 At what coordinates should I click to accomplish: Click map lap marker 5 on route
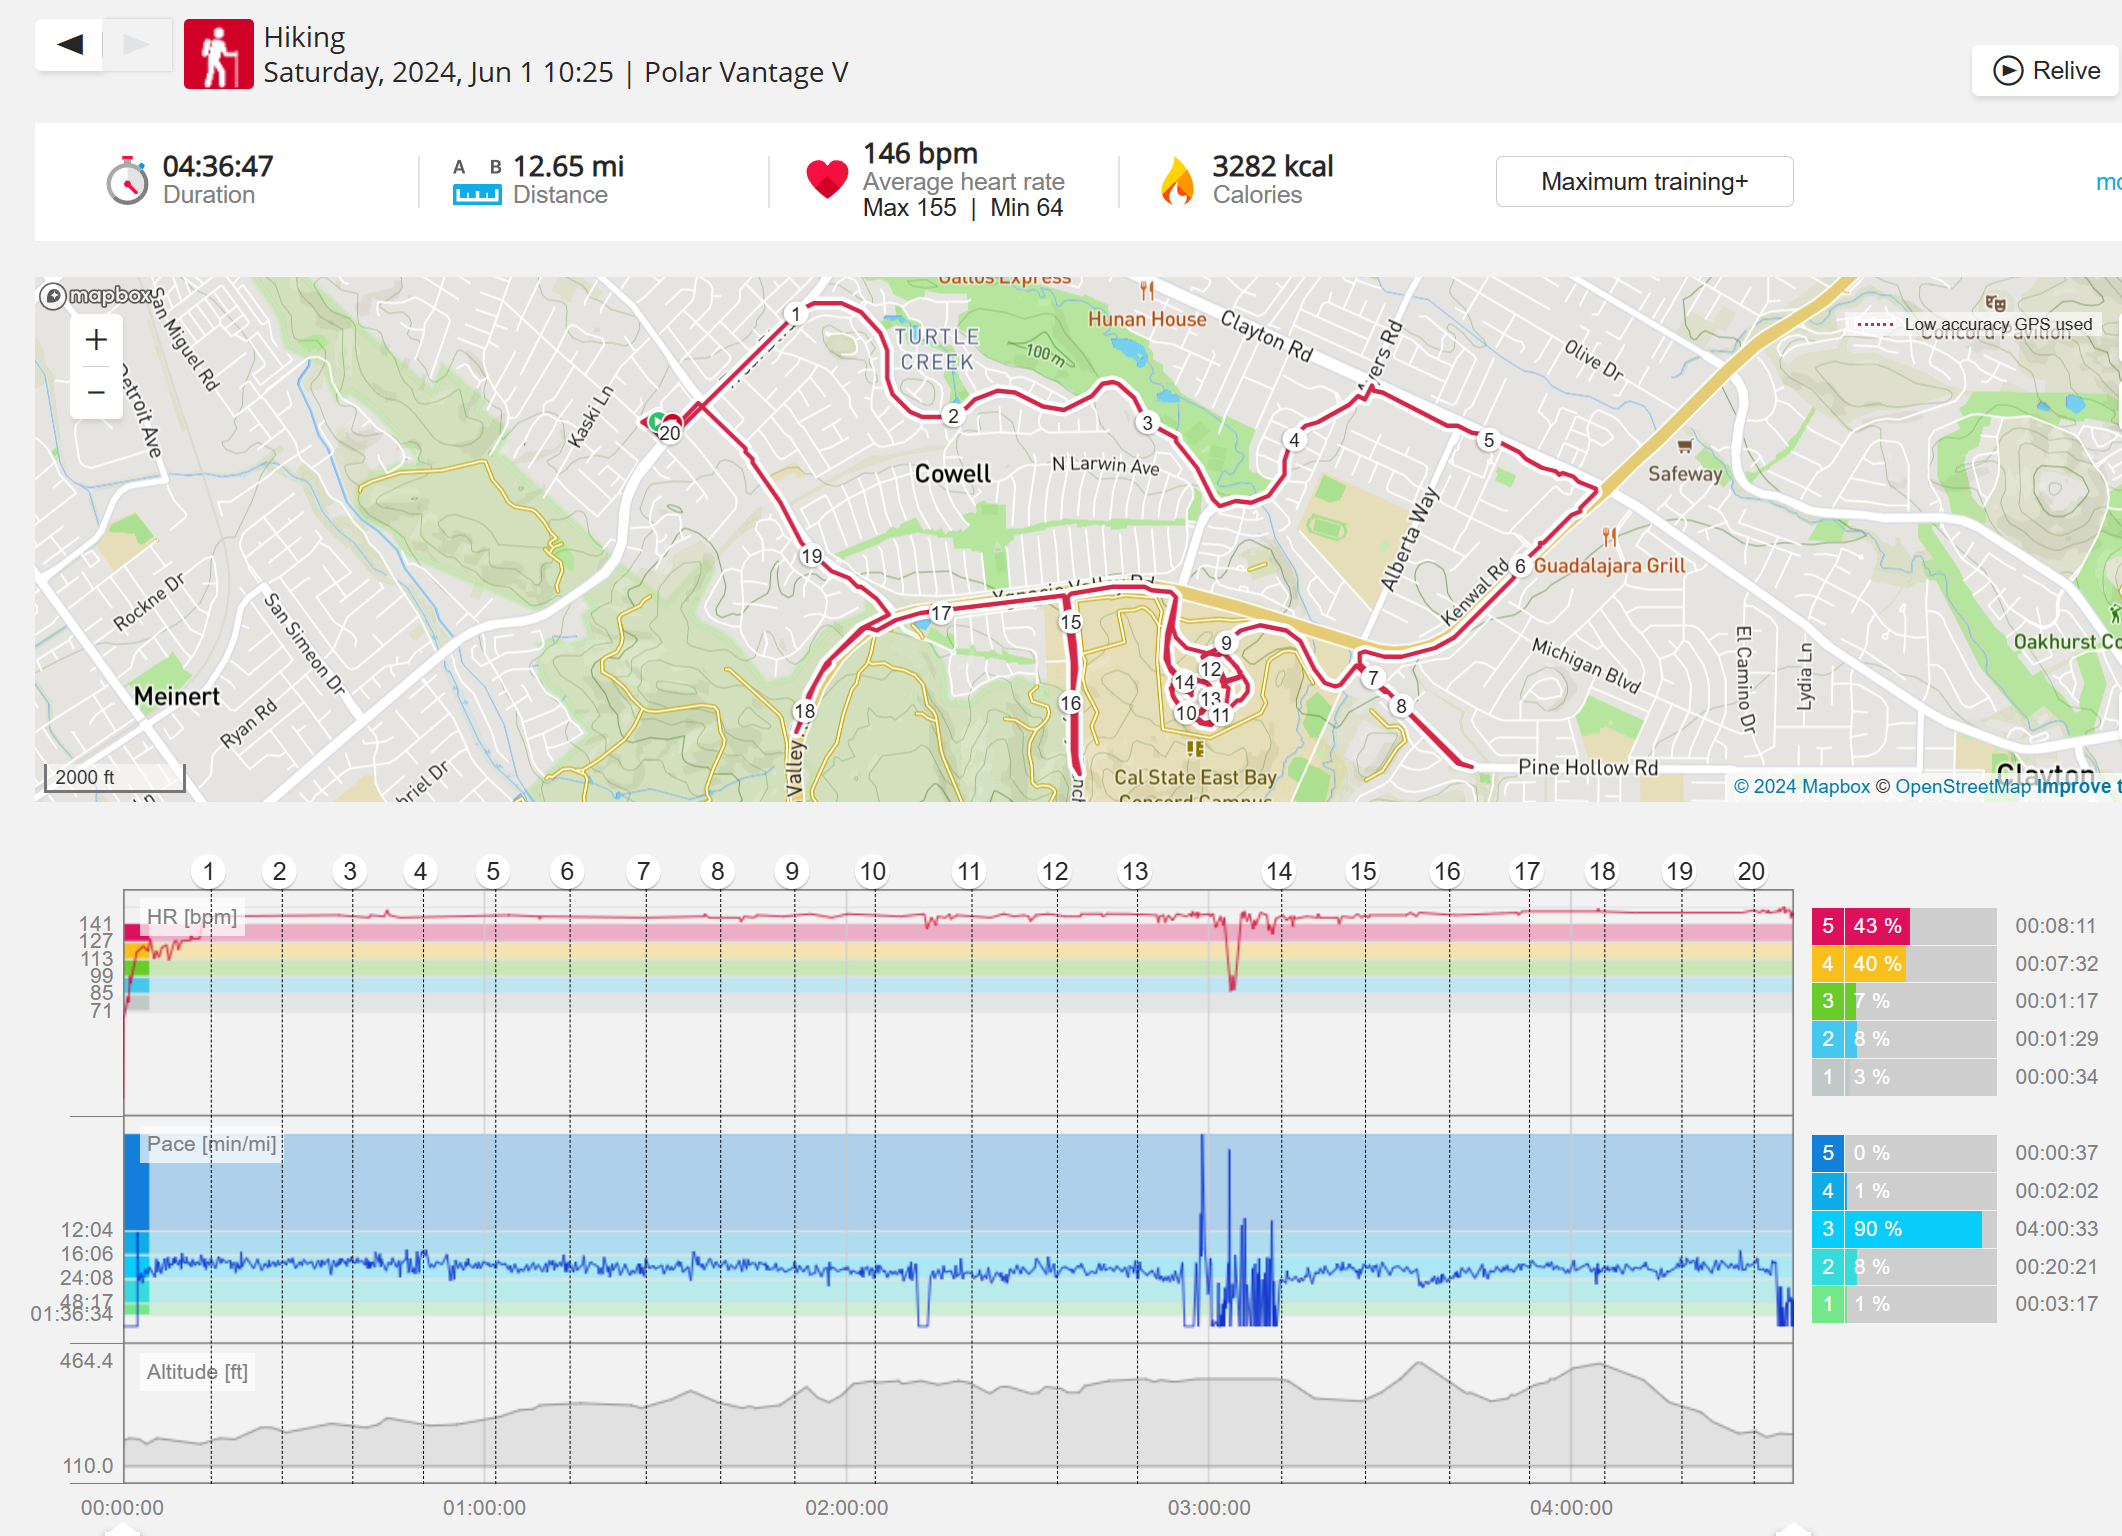(x=1488, y=441)
